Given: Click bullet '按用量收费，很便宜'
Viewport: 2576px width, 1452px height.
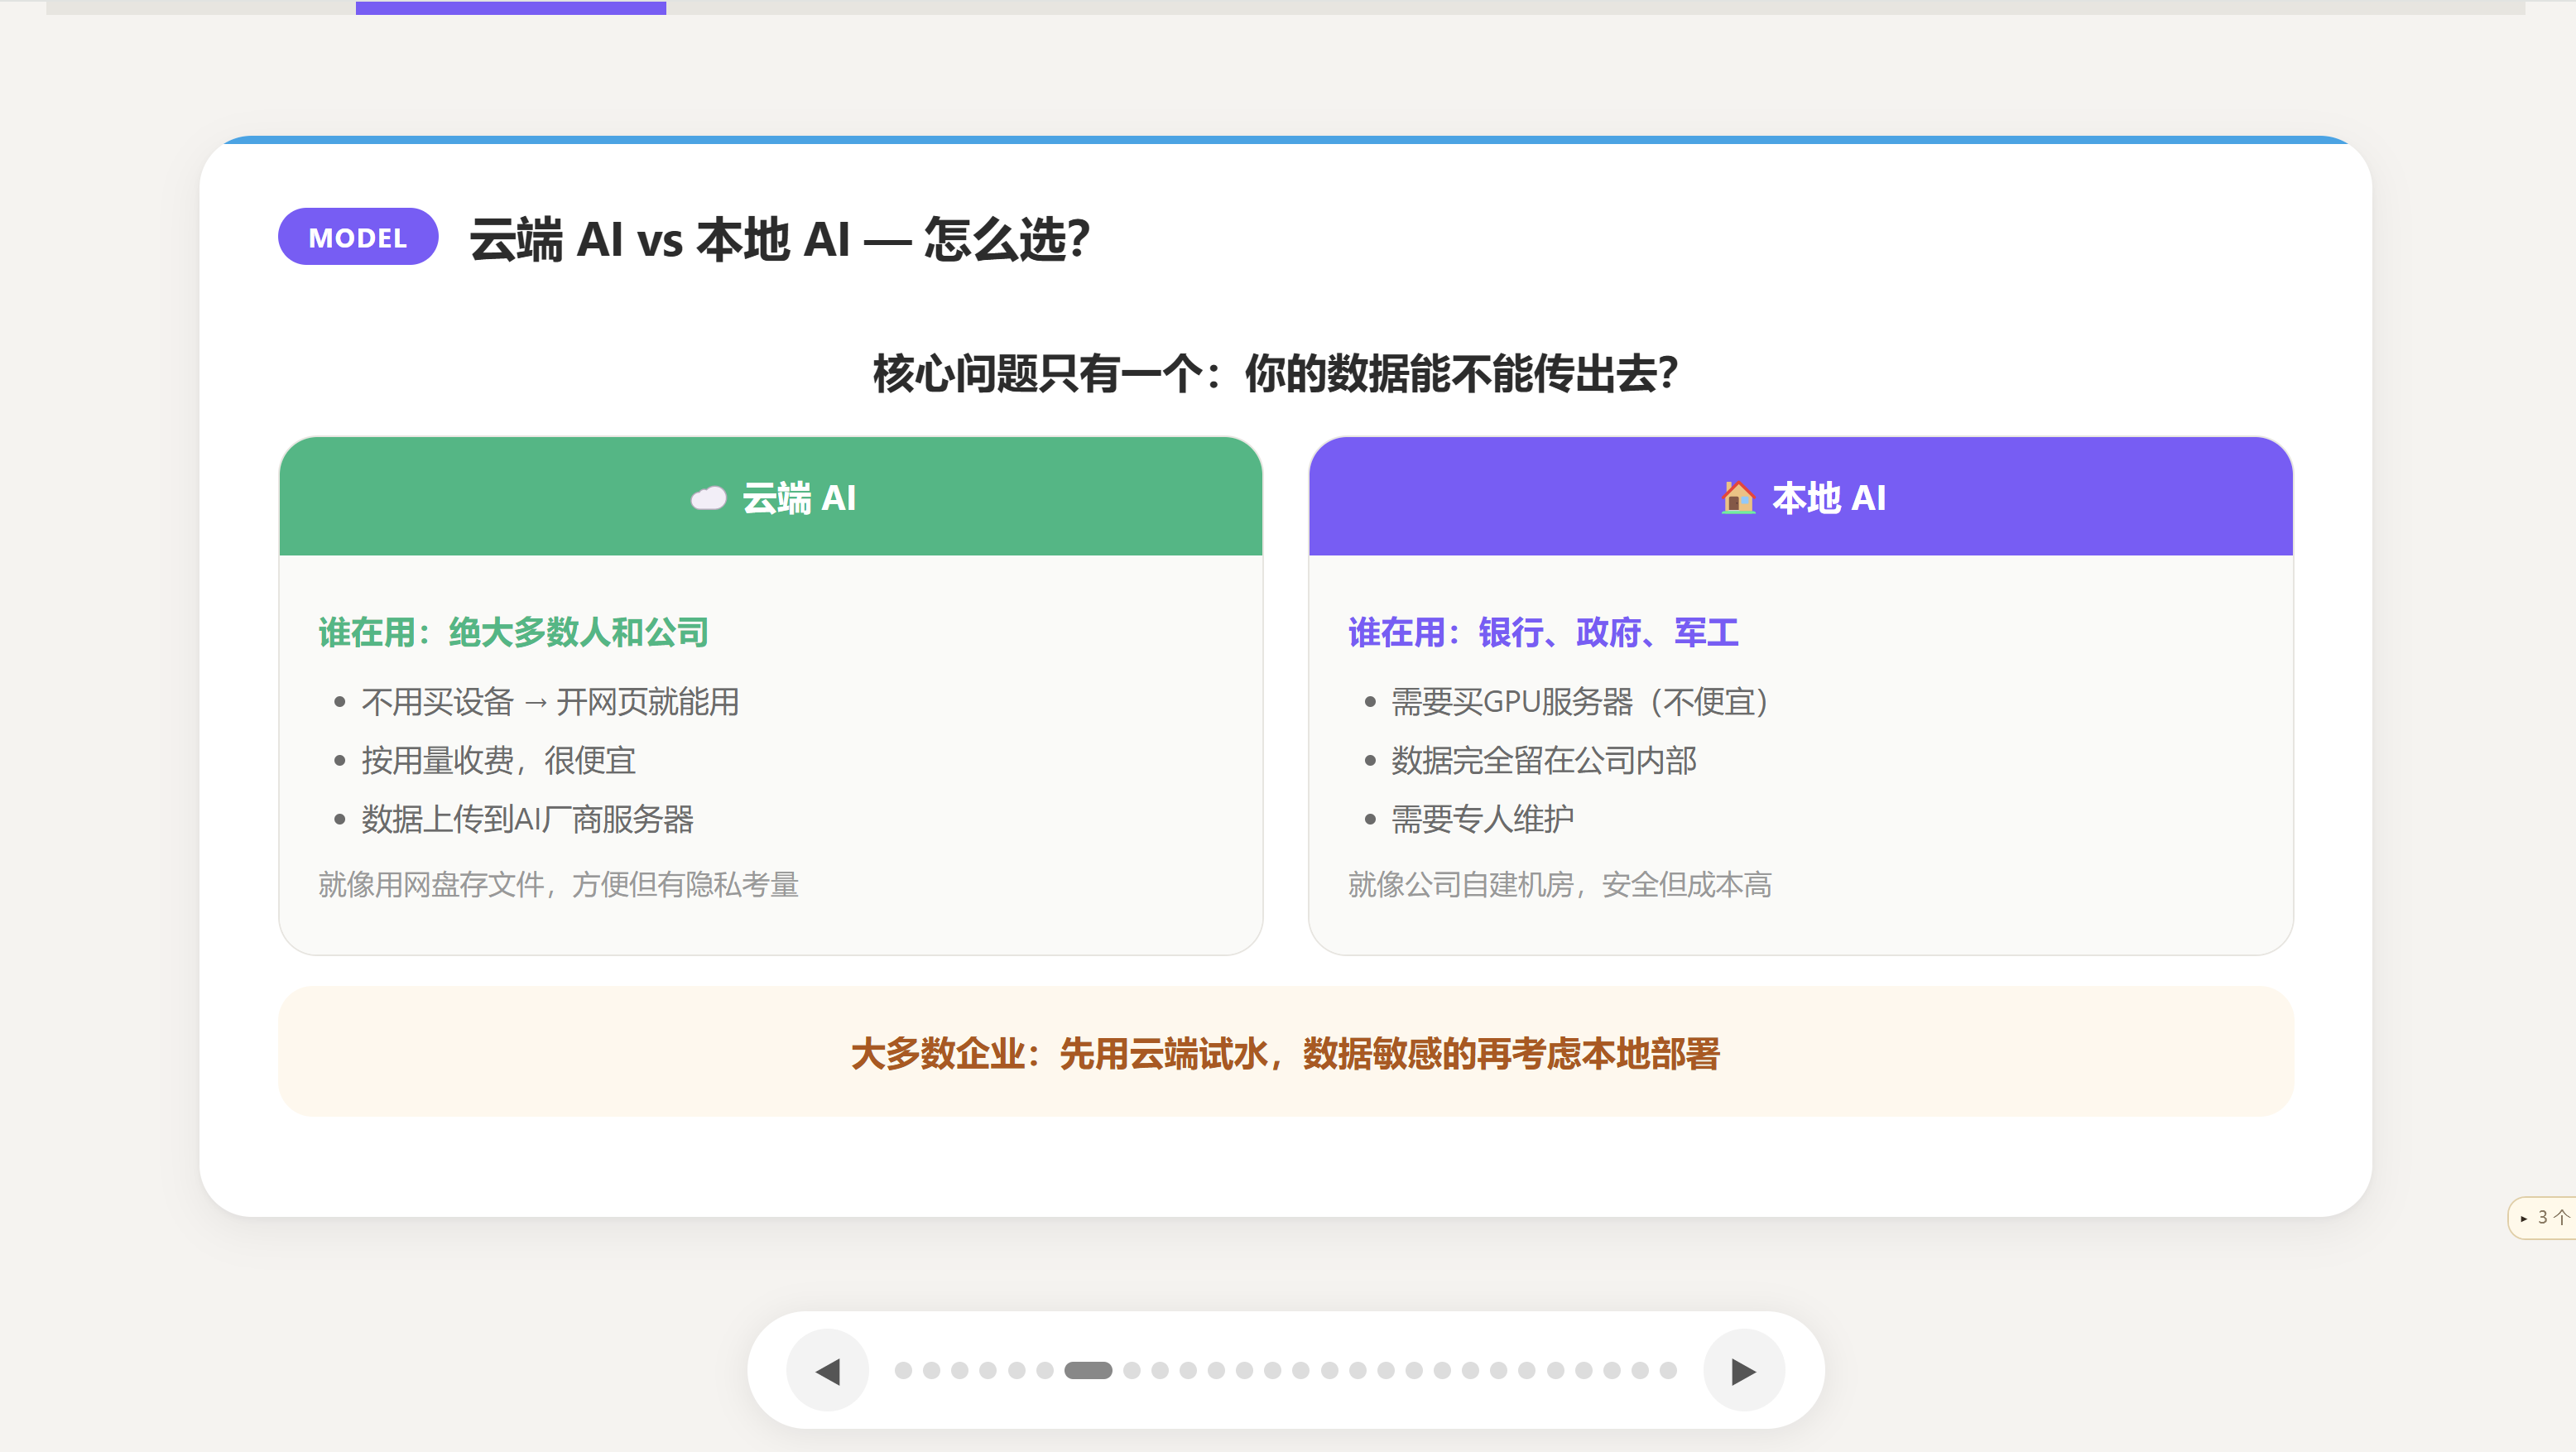Looking at the screenshot, I should [498, 760].
